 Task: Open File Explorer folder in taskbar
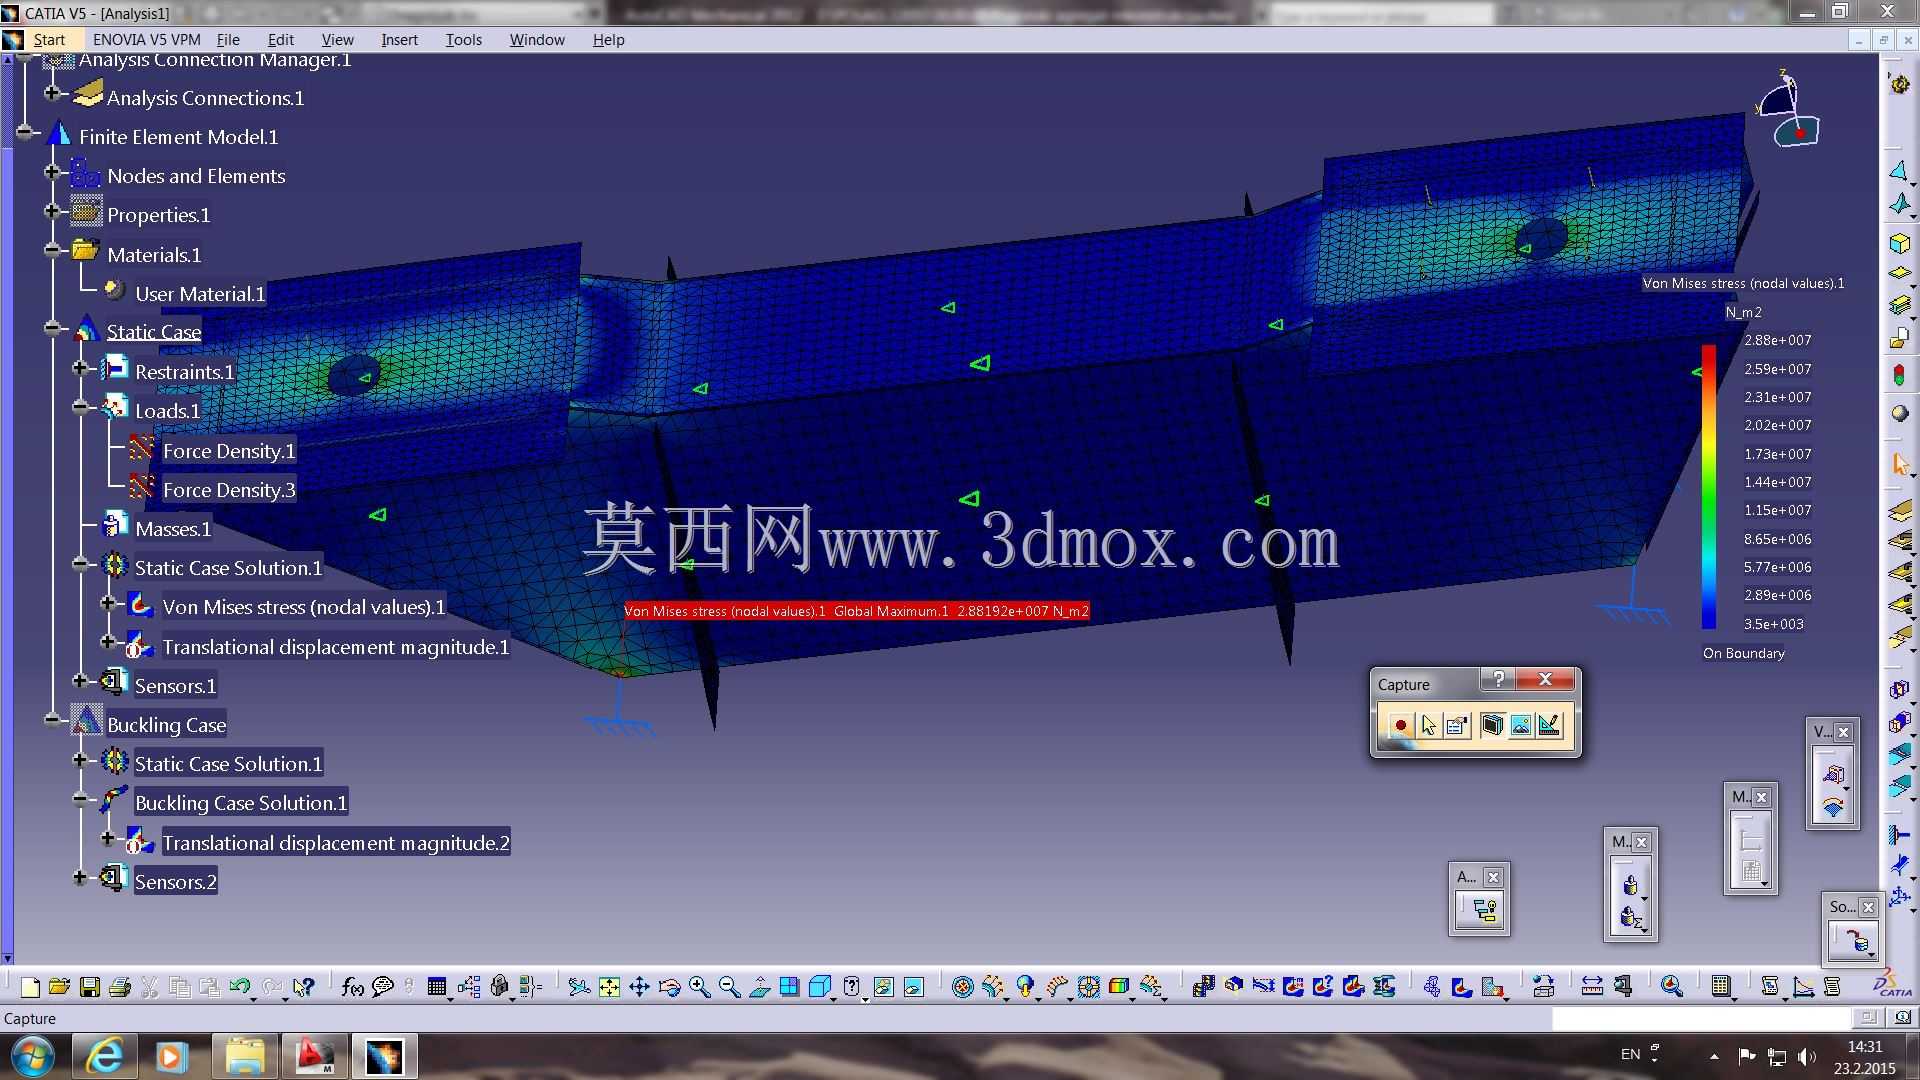244,1056
